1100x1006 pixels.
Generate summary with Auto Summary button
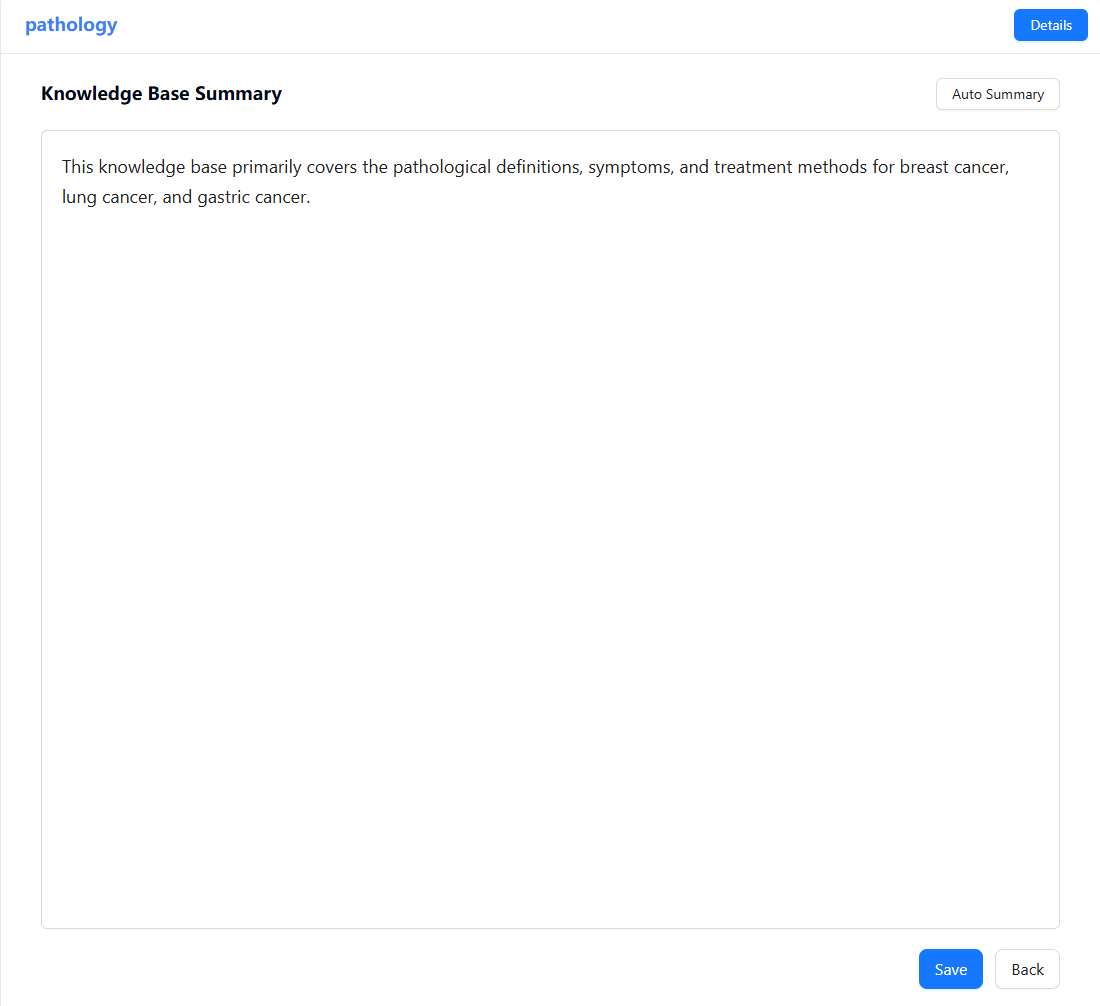click(997, 94)
